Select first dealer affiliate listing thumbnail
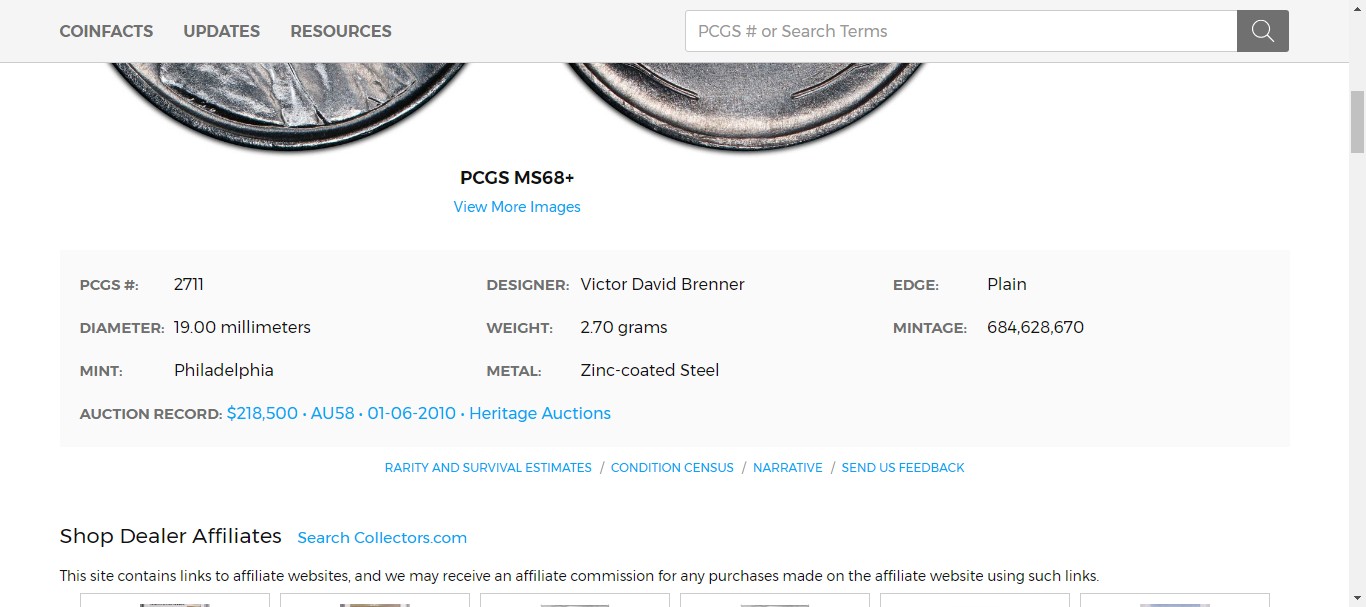The height and width of the screenshot is (607, 1366). (175, 600)
